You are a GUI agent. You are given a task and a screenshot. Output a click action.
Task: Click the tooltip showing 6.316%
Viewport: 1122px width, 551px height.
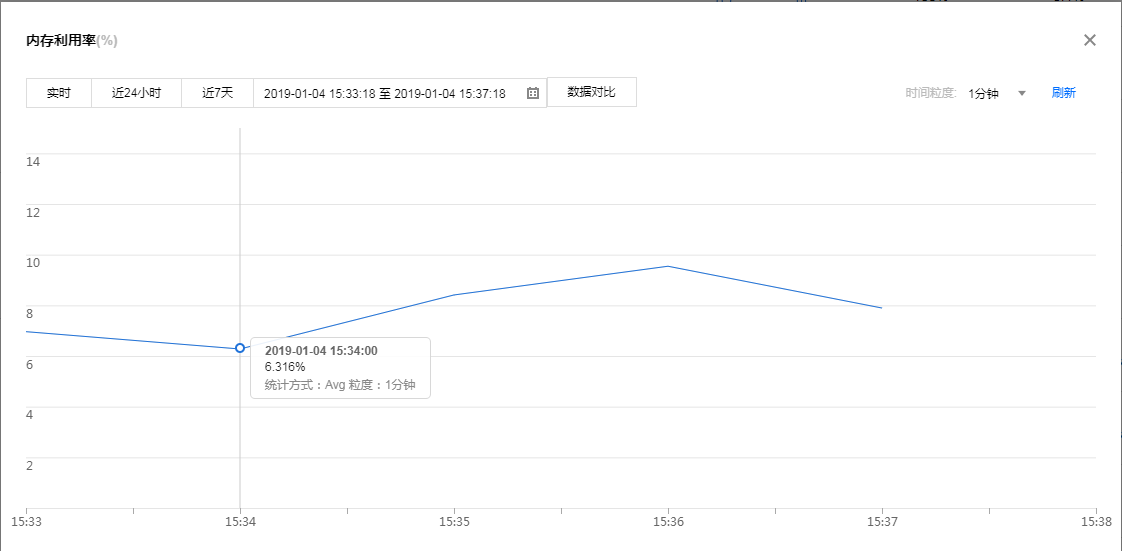coord(340,368)
